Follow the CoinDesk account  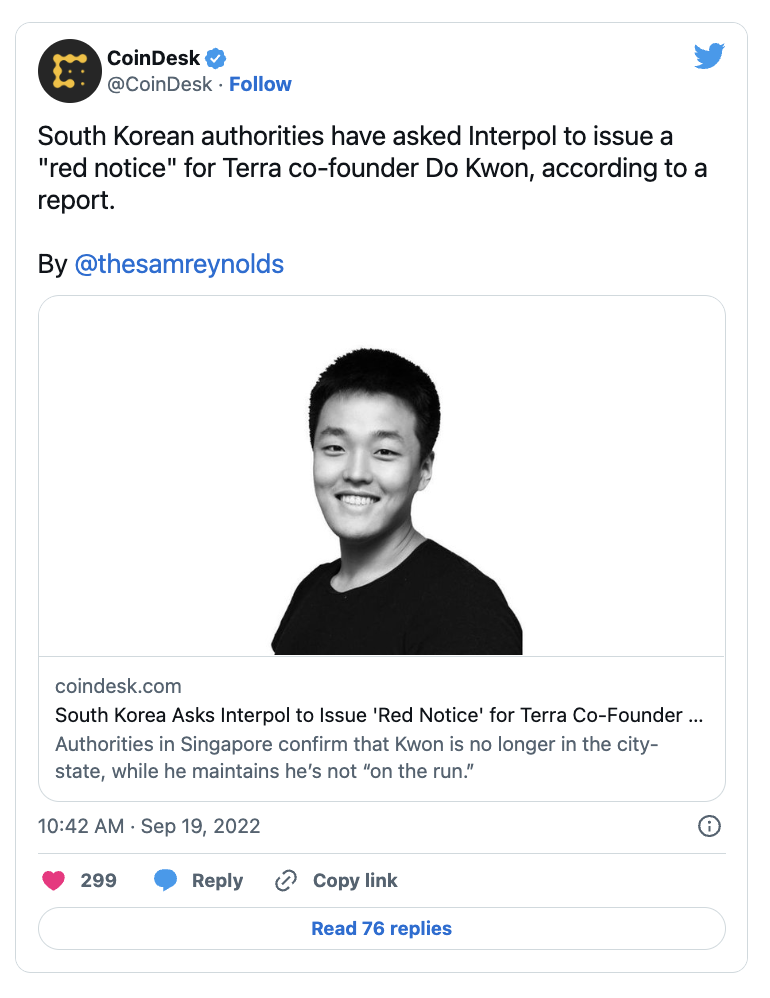(x=260, y=85)
